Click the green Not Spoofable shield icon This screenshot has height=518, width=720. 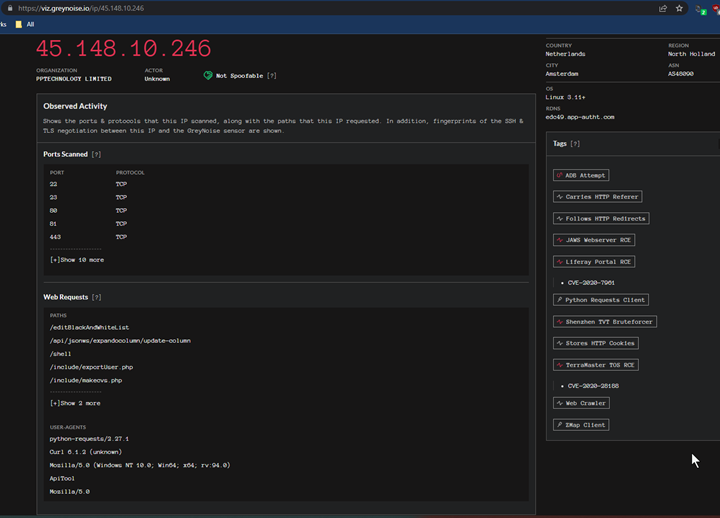[x=208, y=75]
